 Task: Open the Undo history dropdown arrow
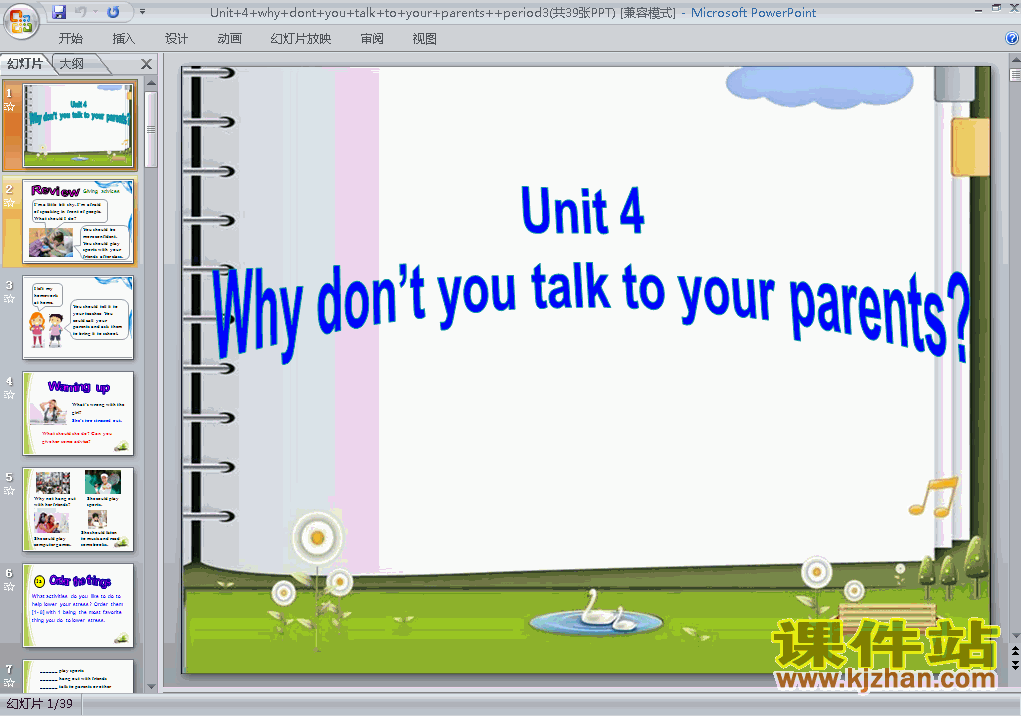[x=96, y=12]
